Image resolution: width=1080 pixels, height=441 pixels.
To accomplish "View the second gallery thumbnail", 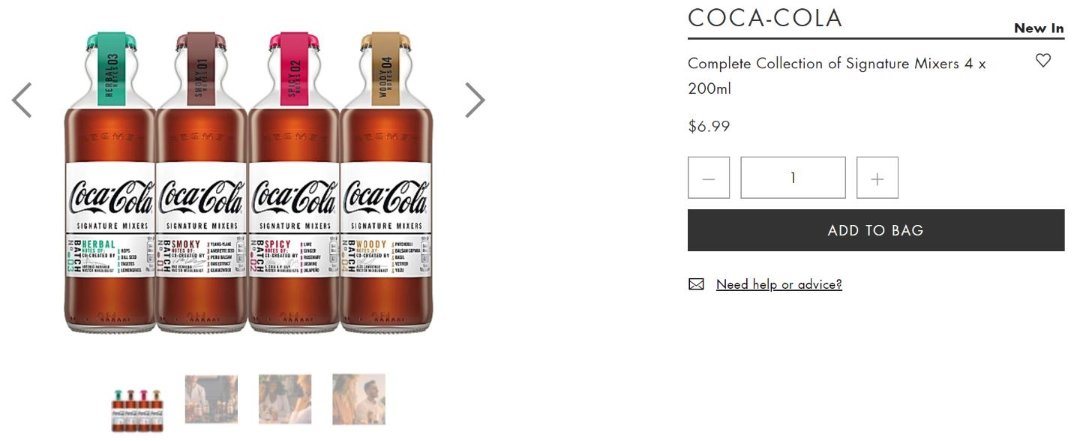I will tap(211, 399).
